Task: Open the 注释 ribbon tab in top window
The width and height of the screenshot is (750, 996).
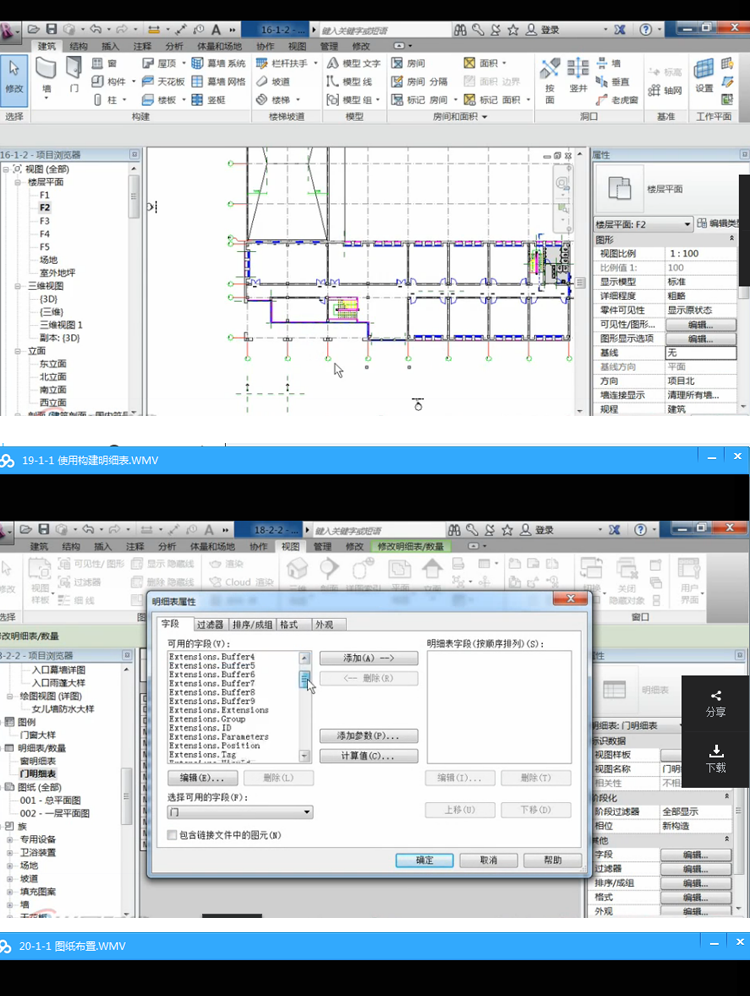Action: (x=142, y=46)
